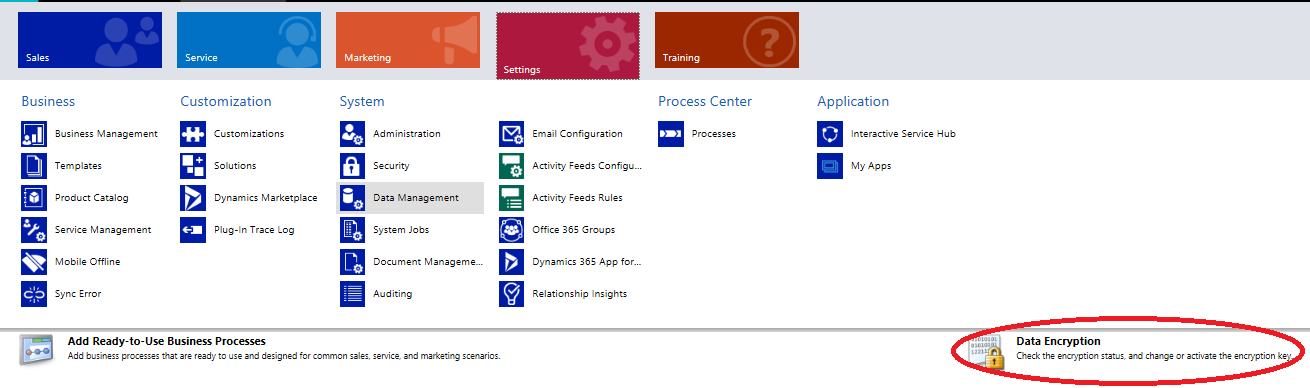Open Activity Feeds Rules link
Viewport: 1310px width, 388px height.
578,198
